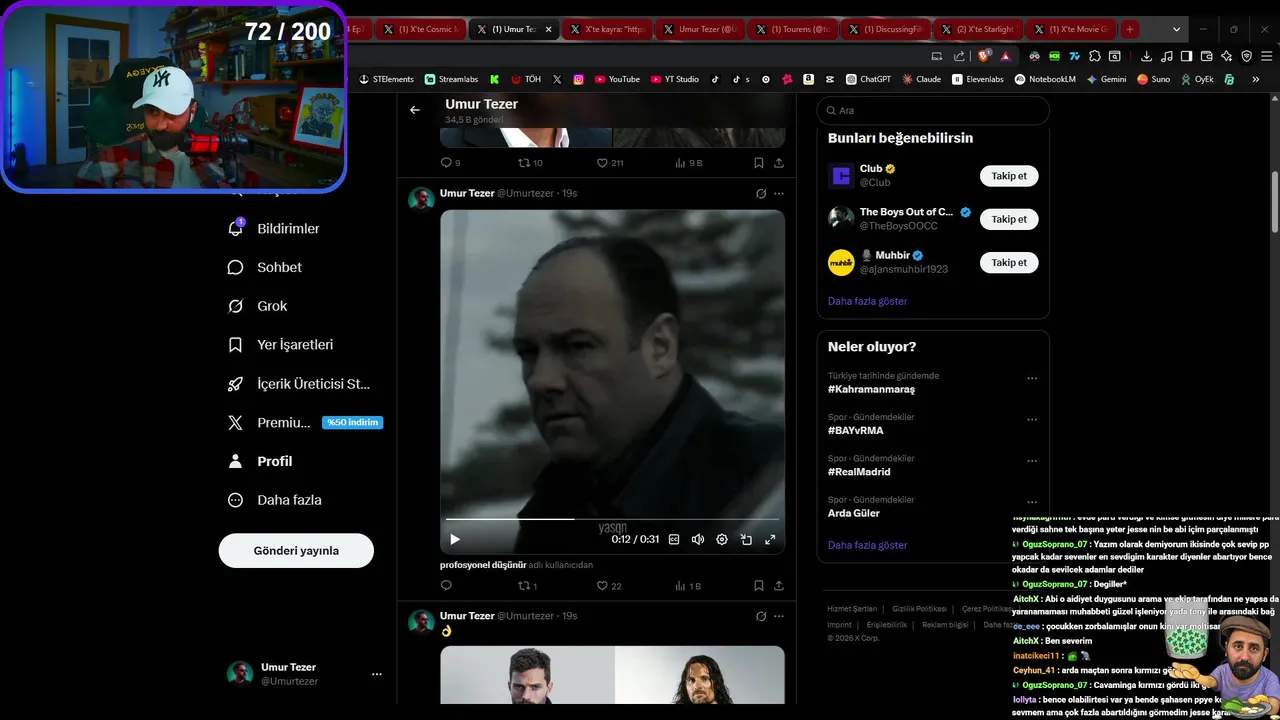View analytics of the 9 B views post
Viewport: 1280px width, 720px height.
(x=689, y=163)
